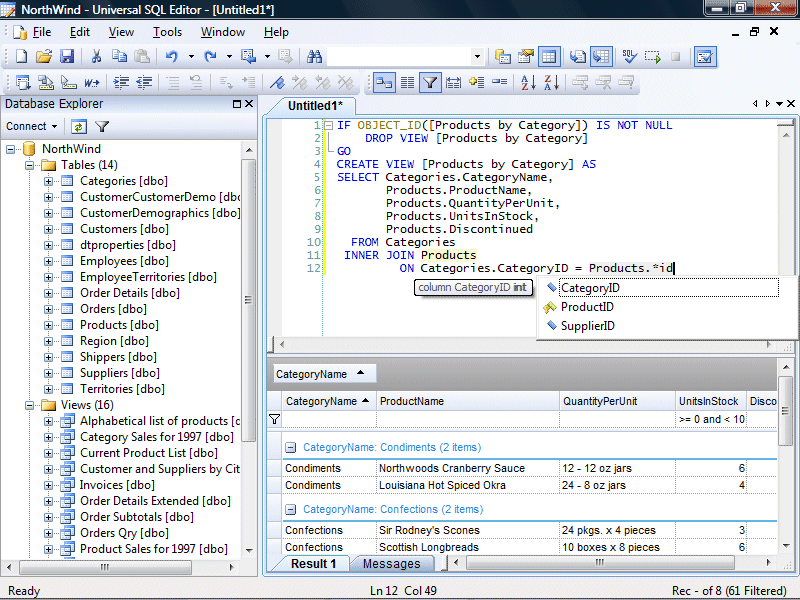Select the Result 1 tab
Viewport: 800px width, 600px height.
click(313, 564)
